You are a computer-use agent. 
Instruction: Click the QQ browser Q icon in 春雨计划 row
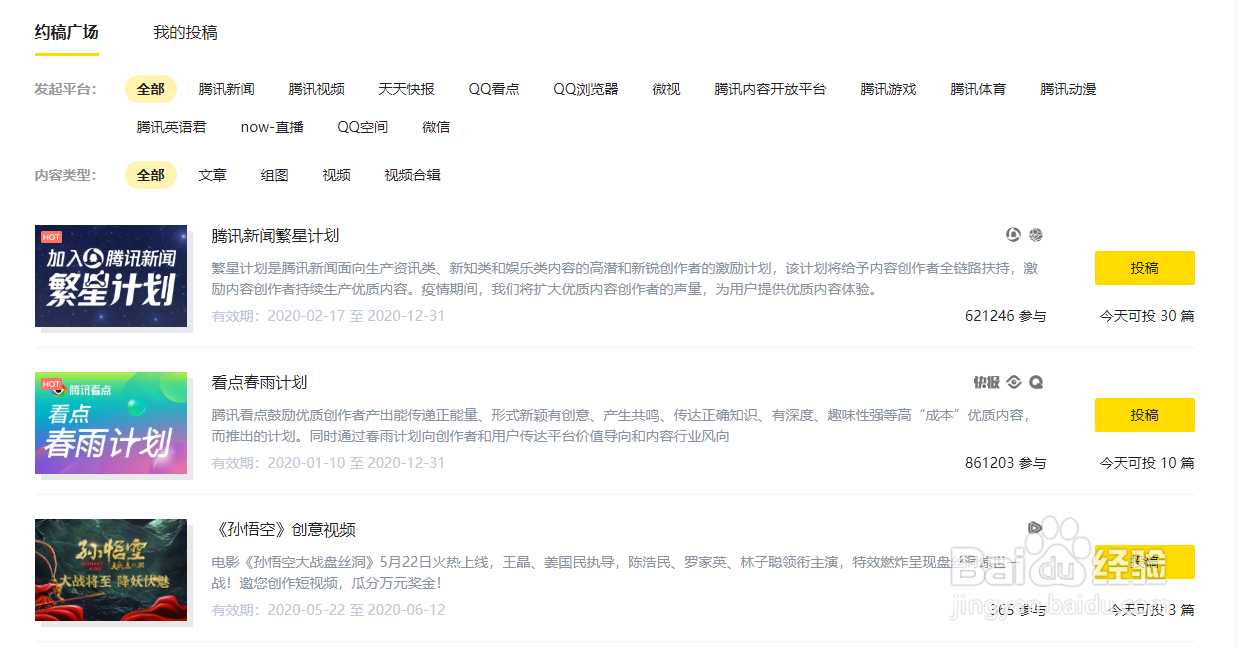point(1036,382)
